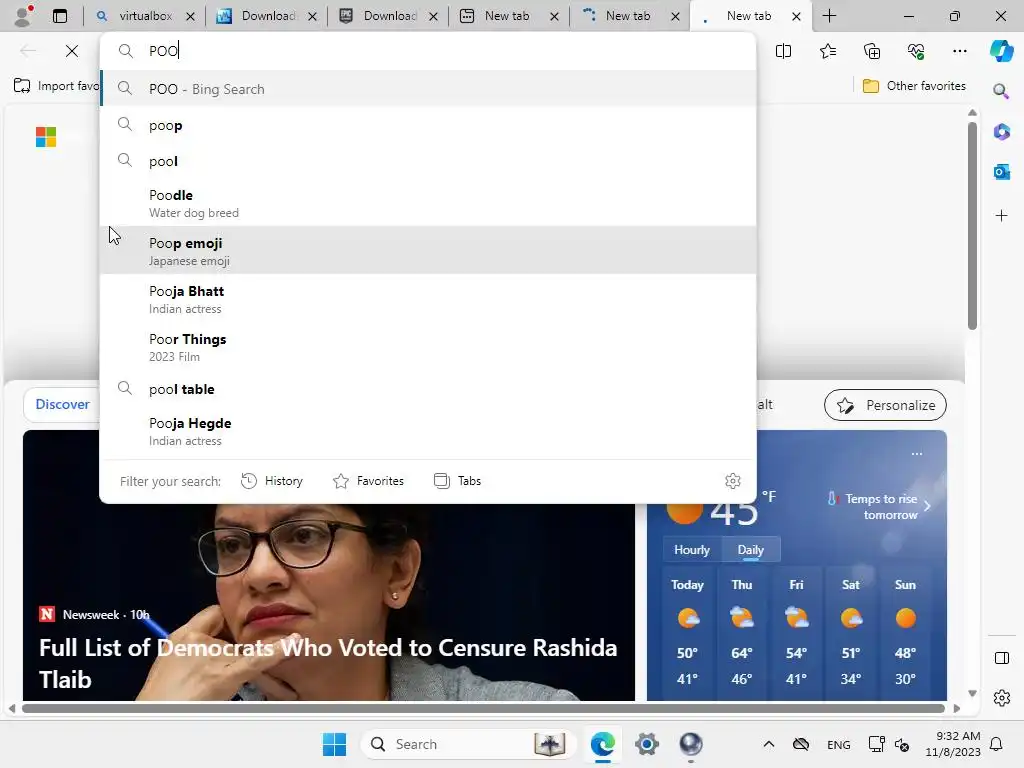Select 'POO - Bing Search' suggestion
This screenshot has height=768, width=1024.
(428, 89)
